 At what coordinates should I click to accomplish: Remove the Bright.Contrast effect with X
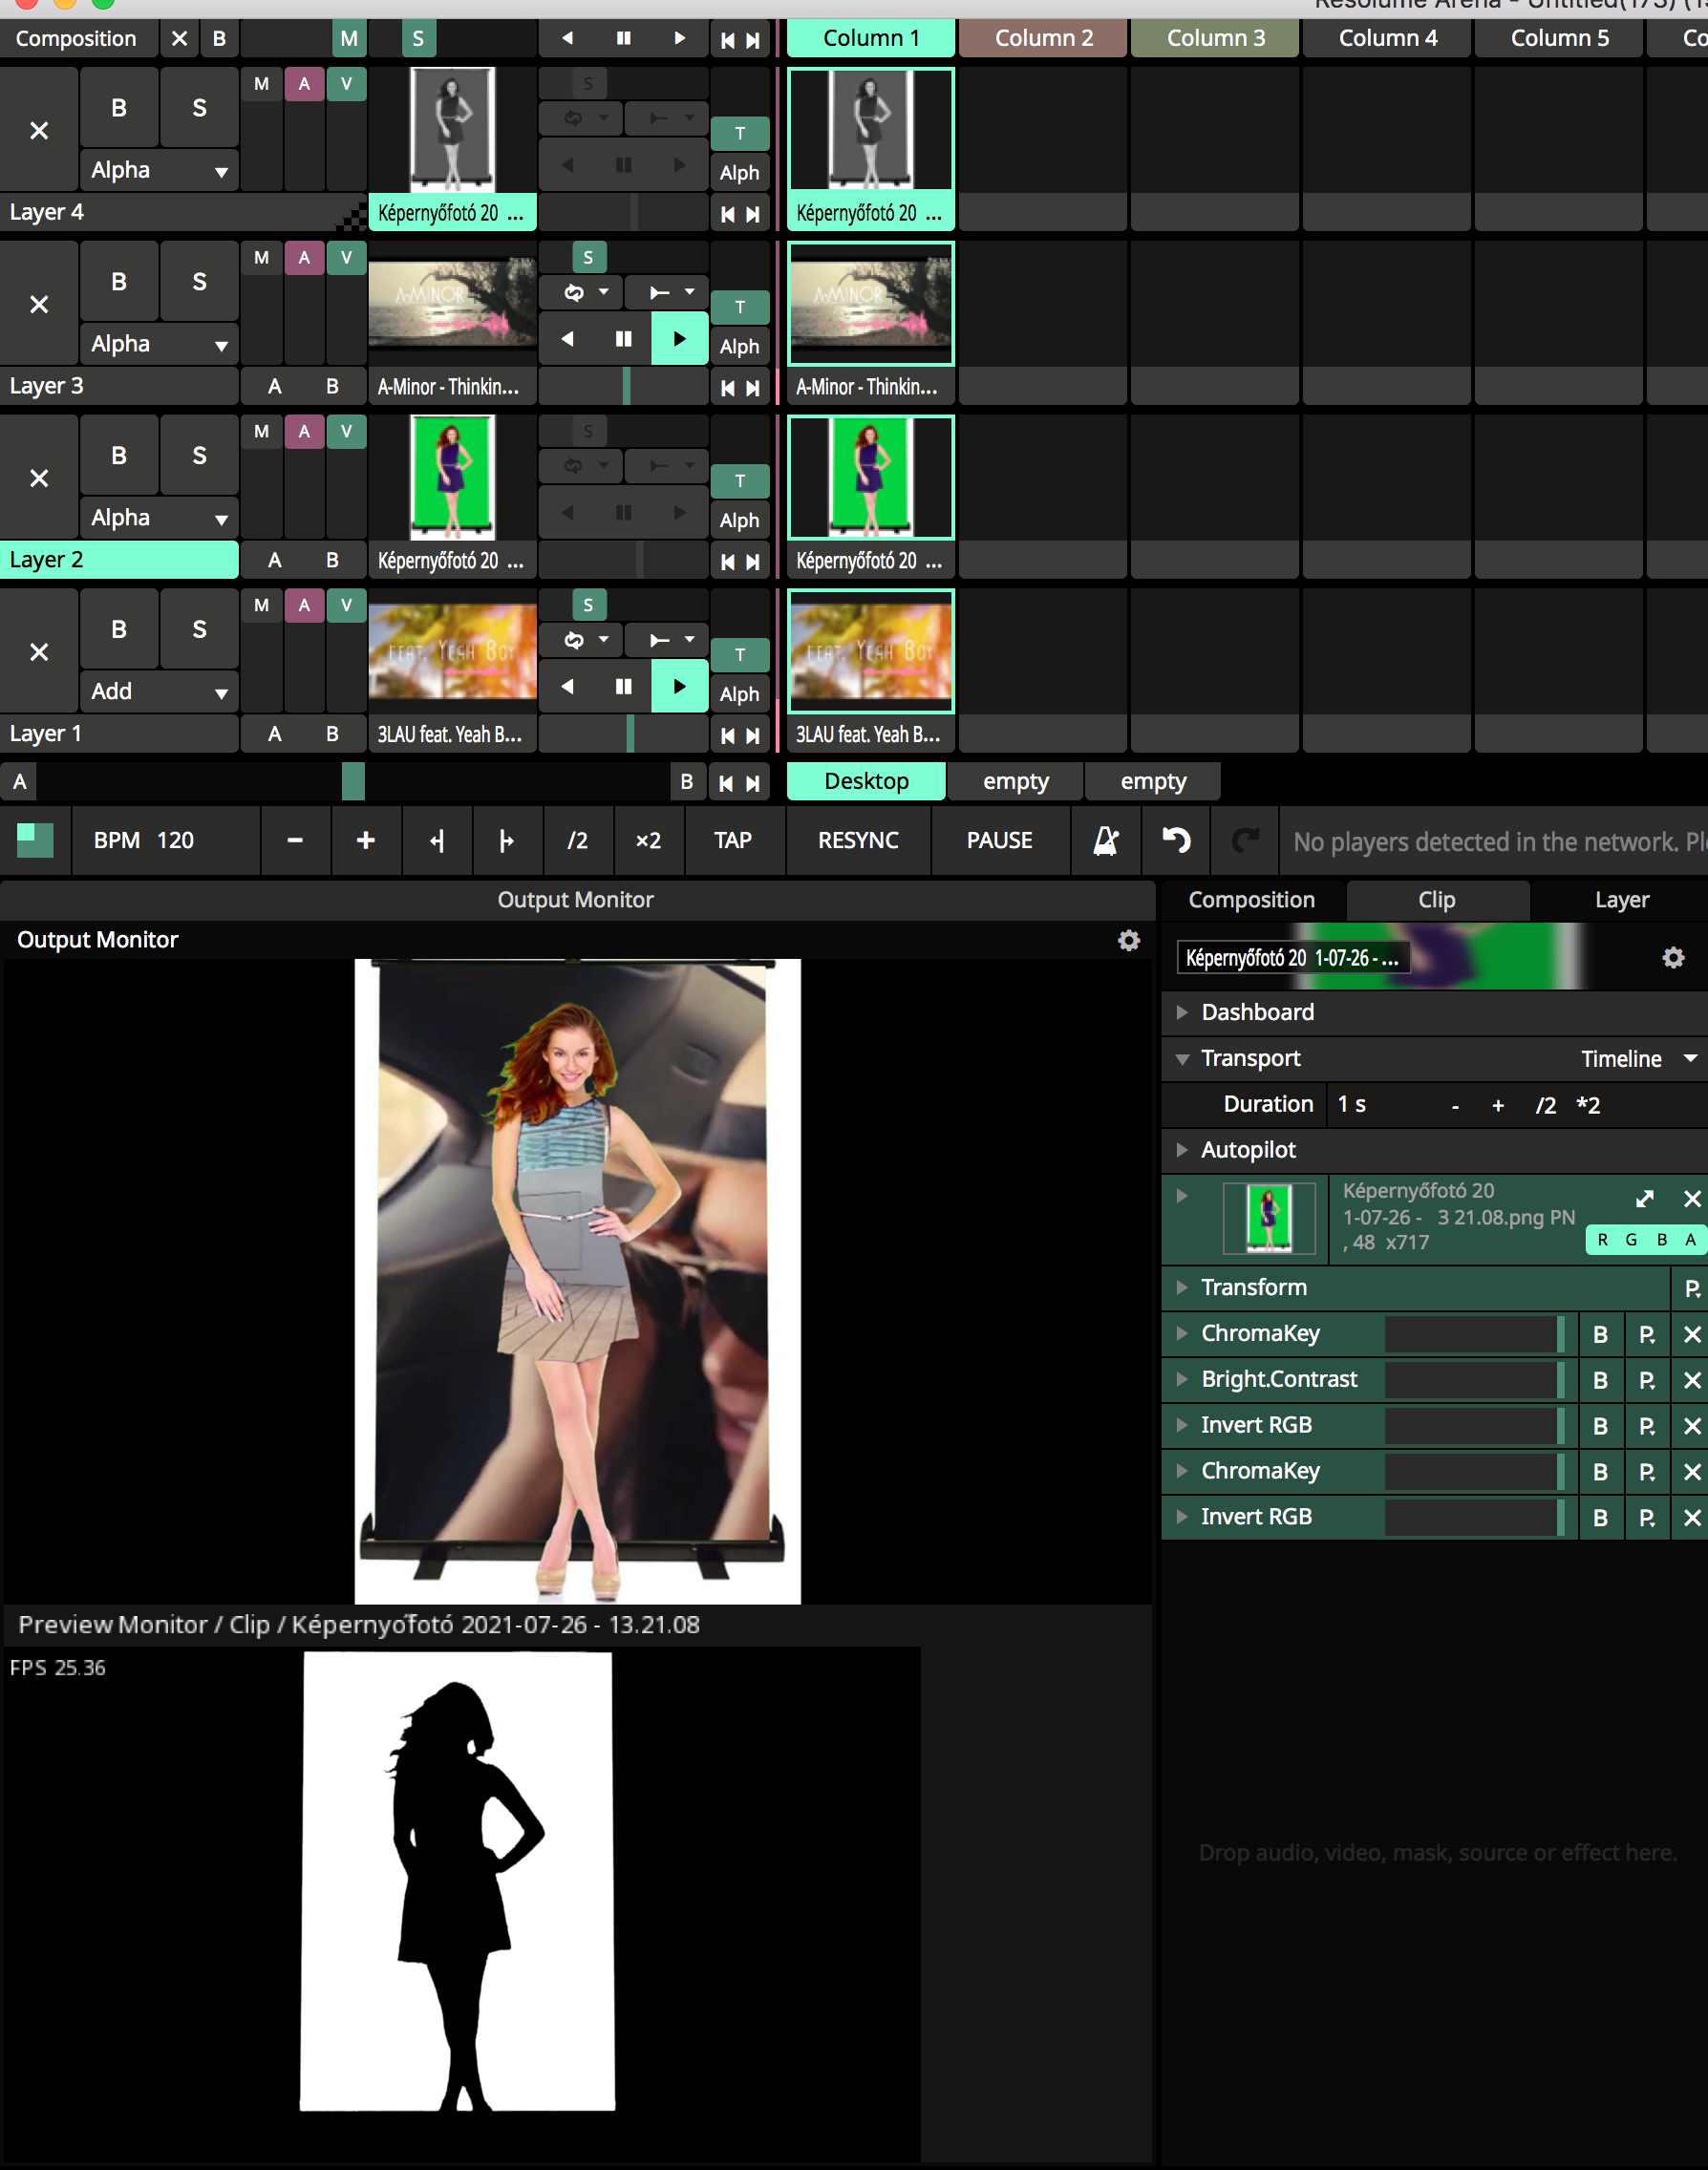1691,1380
